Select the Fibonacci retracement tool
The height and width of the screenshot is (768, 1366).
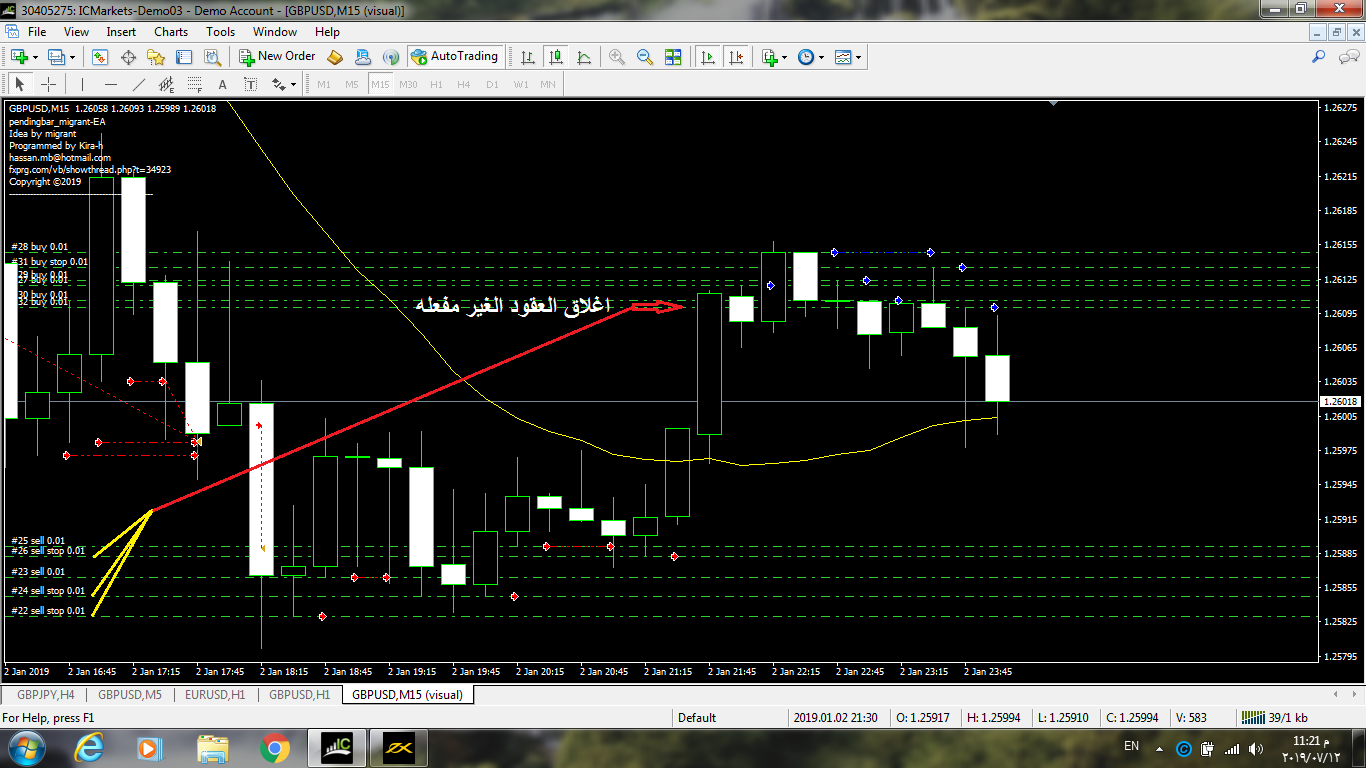tap(195, 85)
